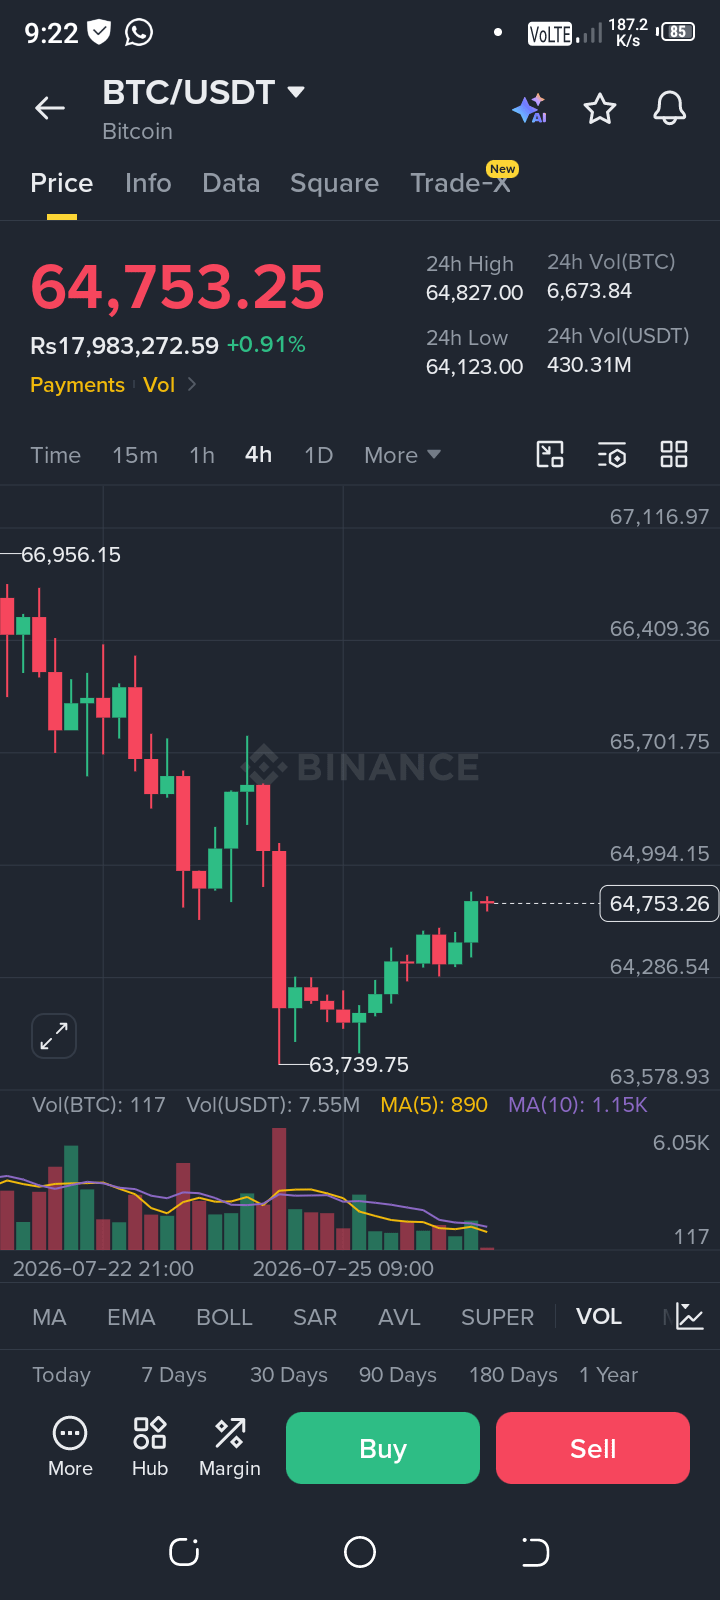
Task: Open the four-square grid layout icon
Action: point(674,454)
